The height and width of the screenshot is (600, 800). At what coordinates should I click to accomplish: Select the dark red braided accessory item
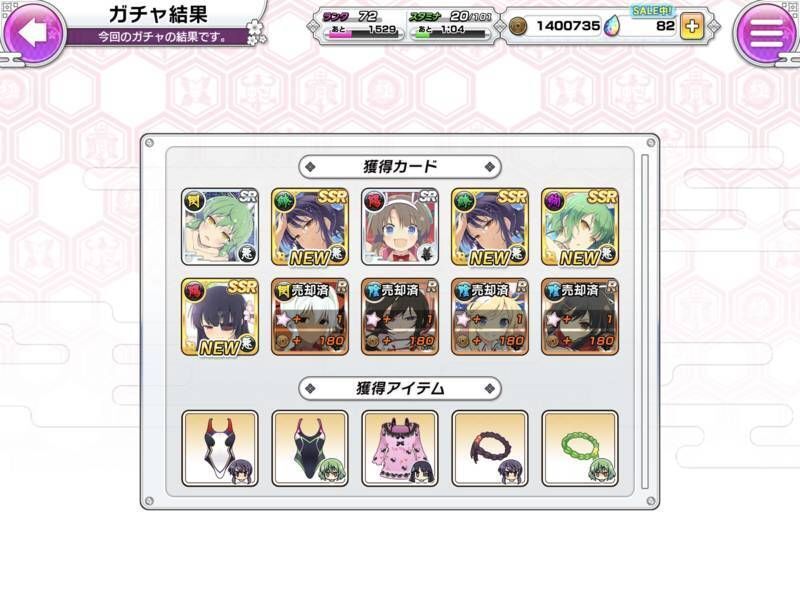(490, 448)
